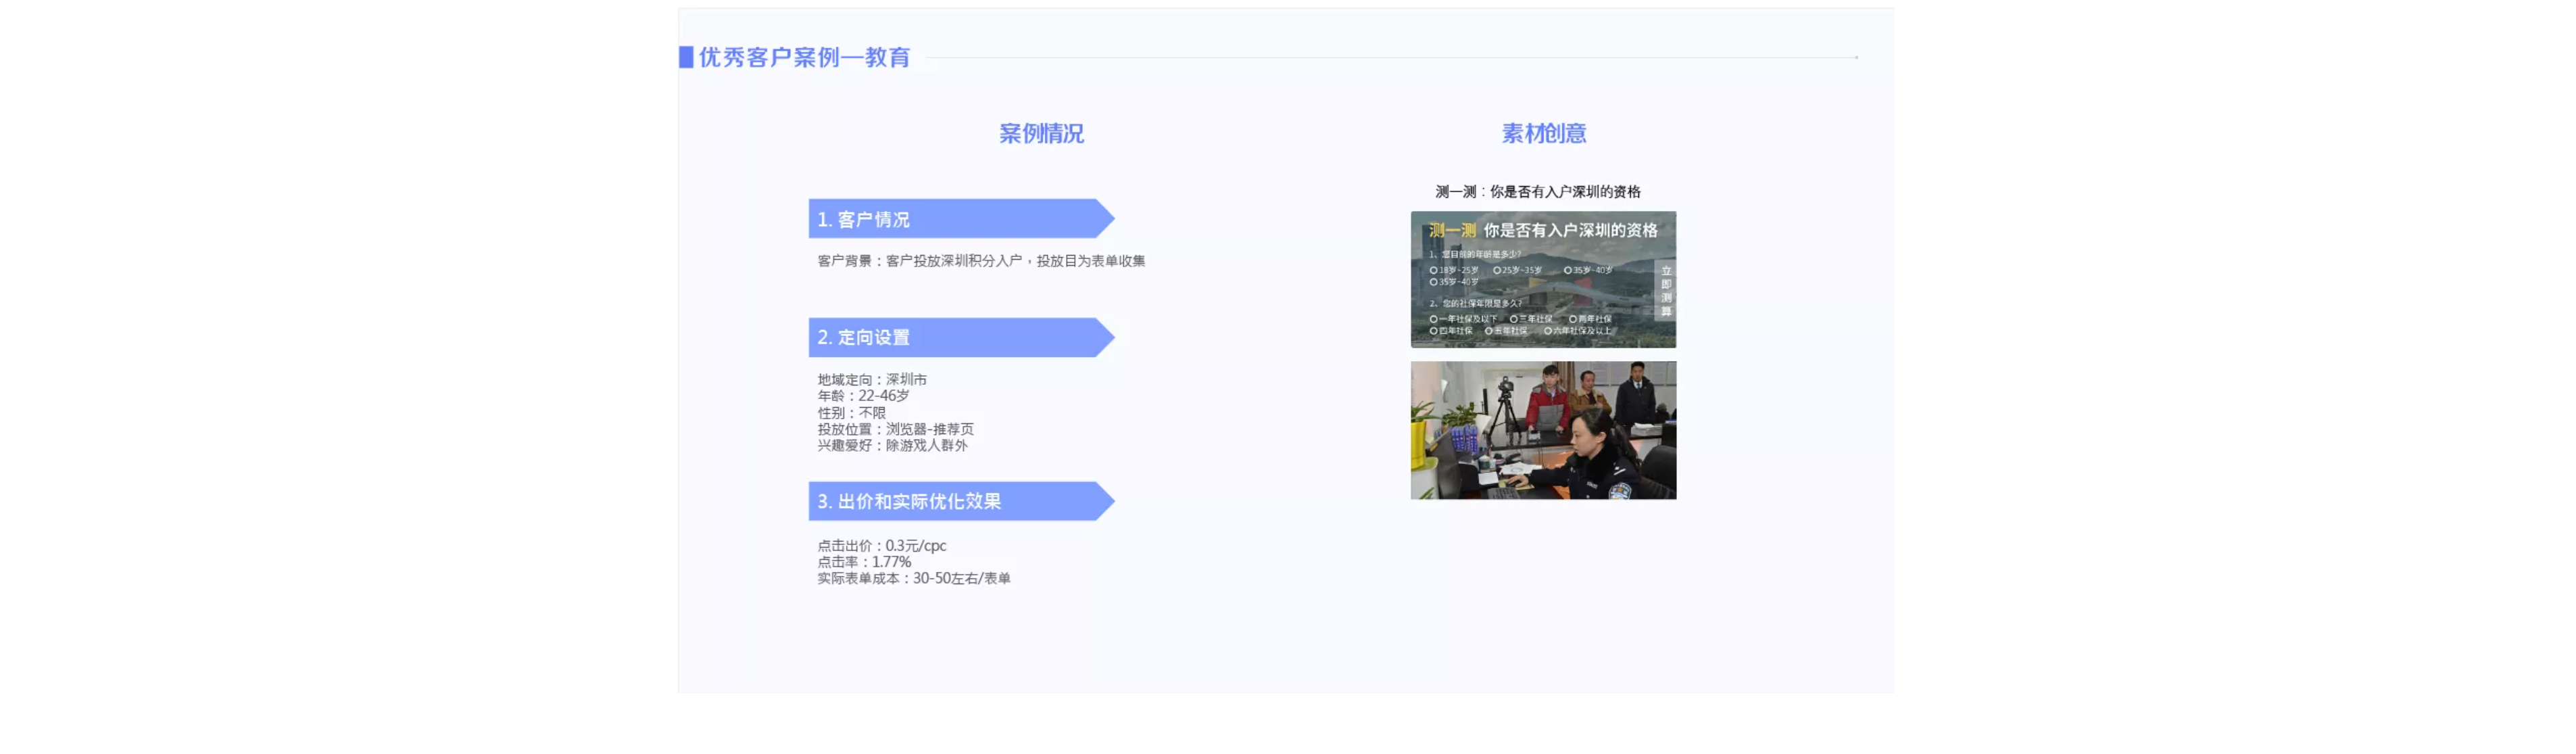Screen dimensions: 2576x754
Task: Open the police office photo thumbnail
Action: [1543, 431]
